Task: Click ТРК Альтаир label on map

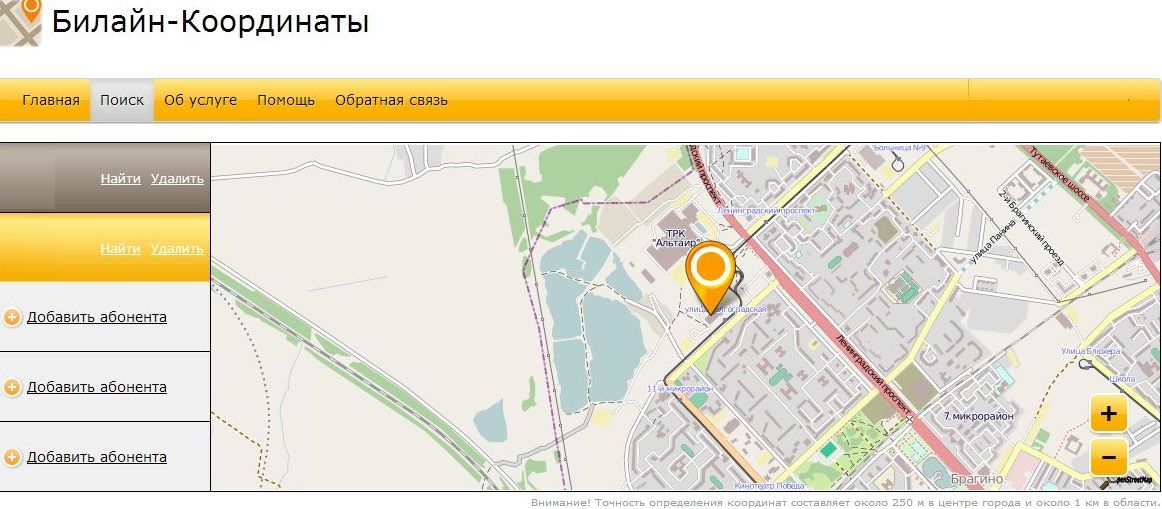Action: click(677, 238)
